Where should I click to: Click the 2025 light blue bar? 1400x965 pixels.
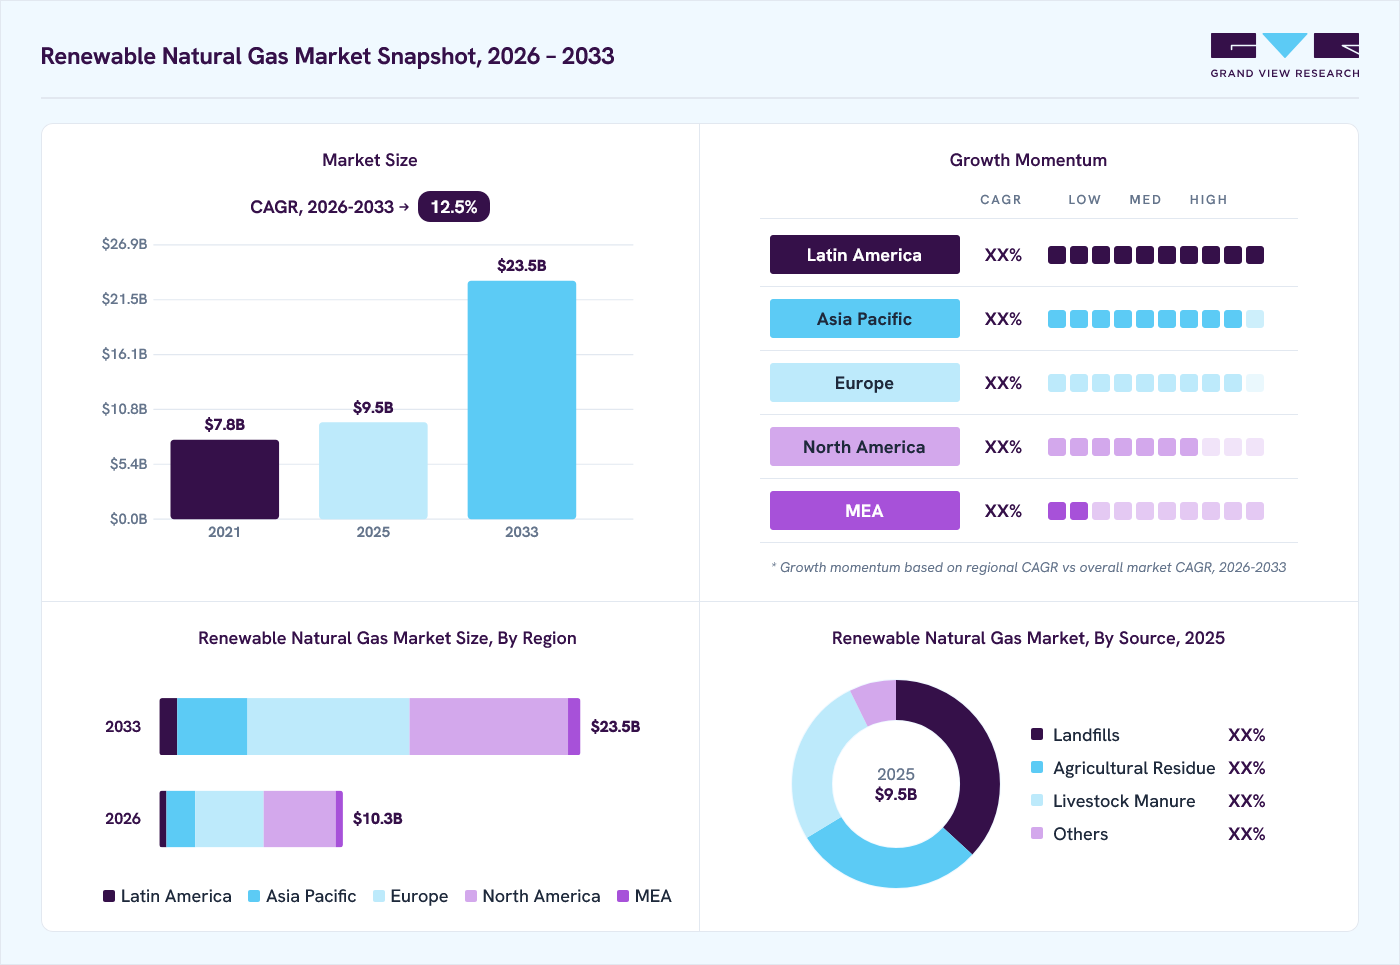pos(373,470)
